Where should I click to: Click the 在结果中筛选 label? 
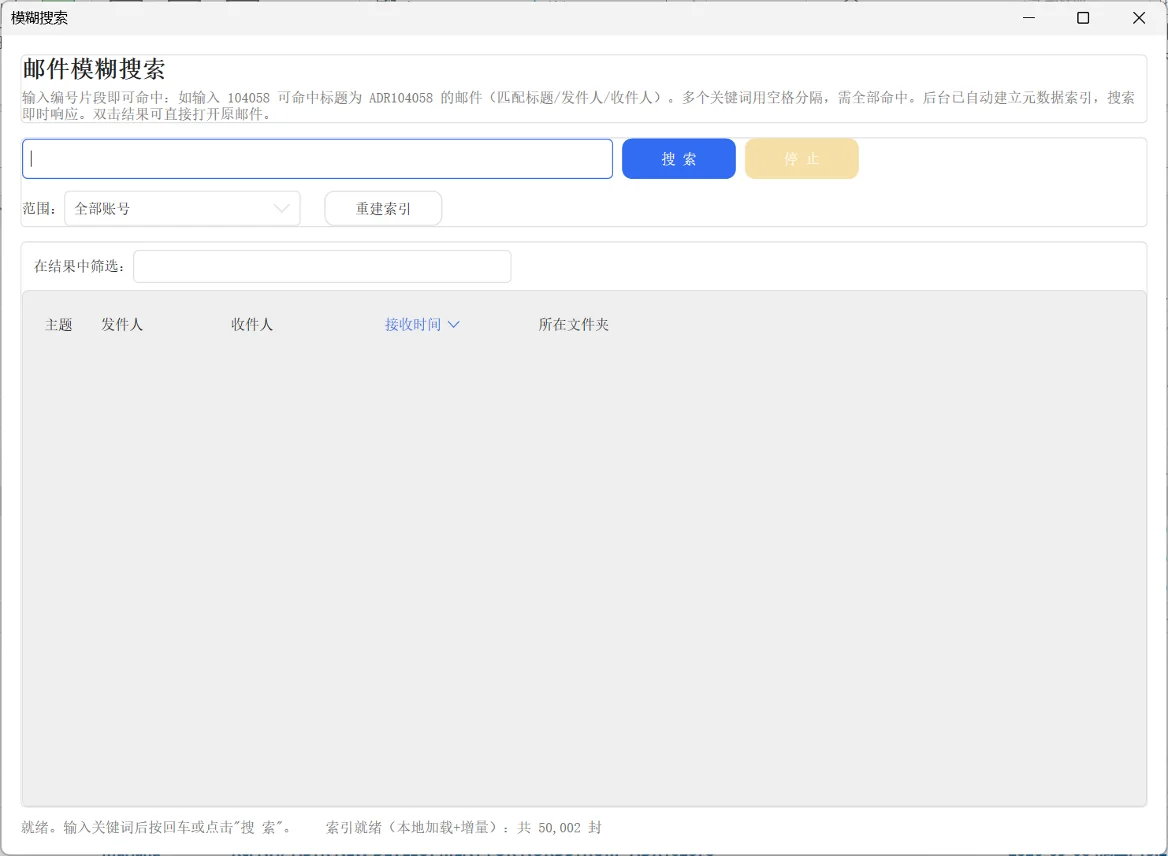[79, 266]
